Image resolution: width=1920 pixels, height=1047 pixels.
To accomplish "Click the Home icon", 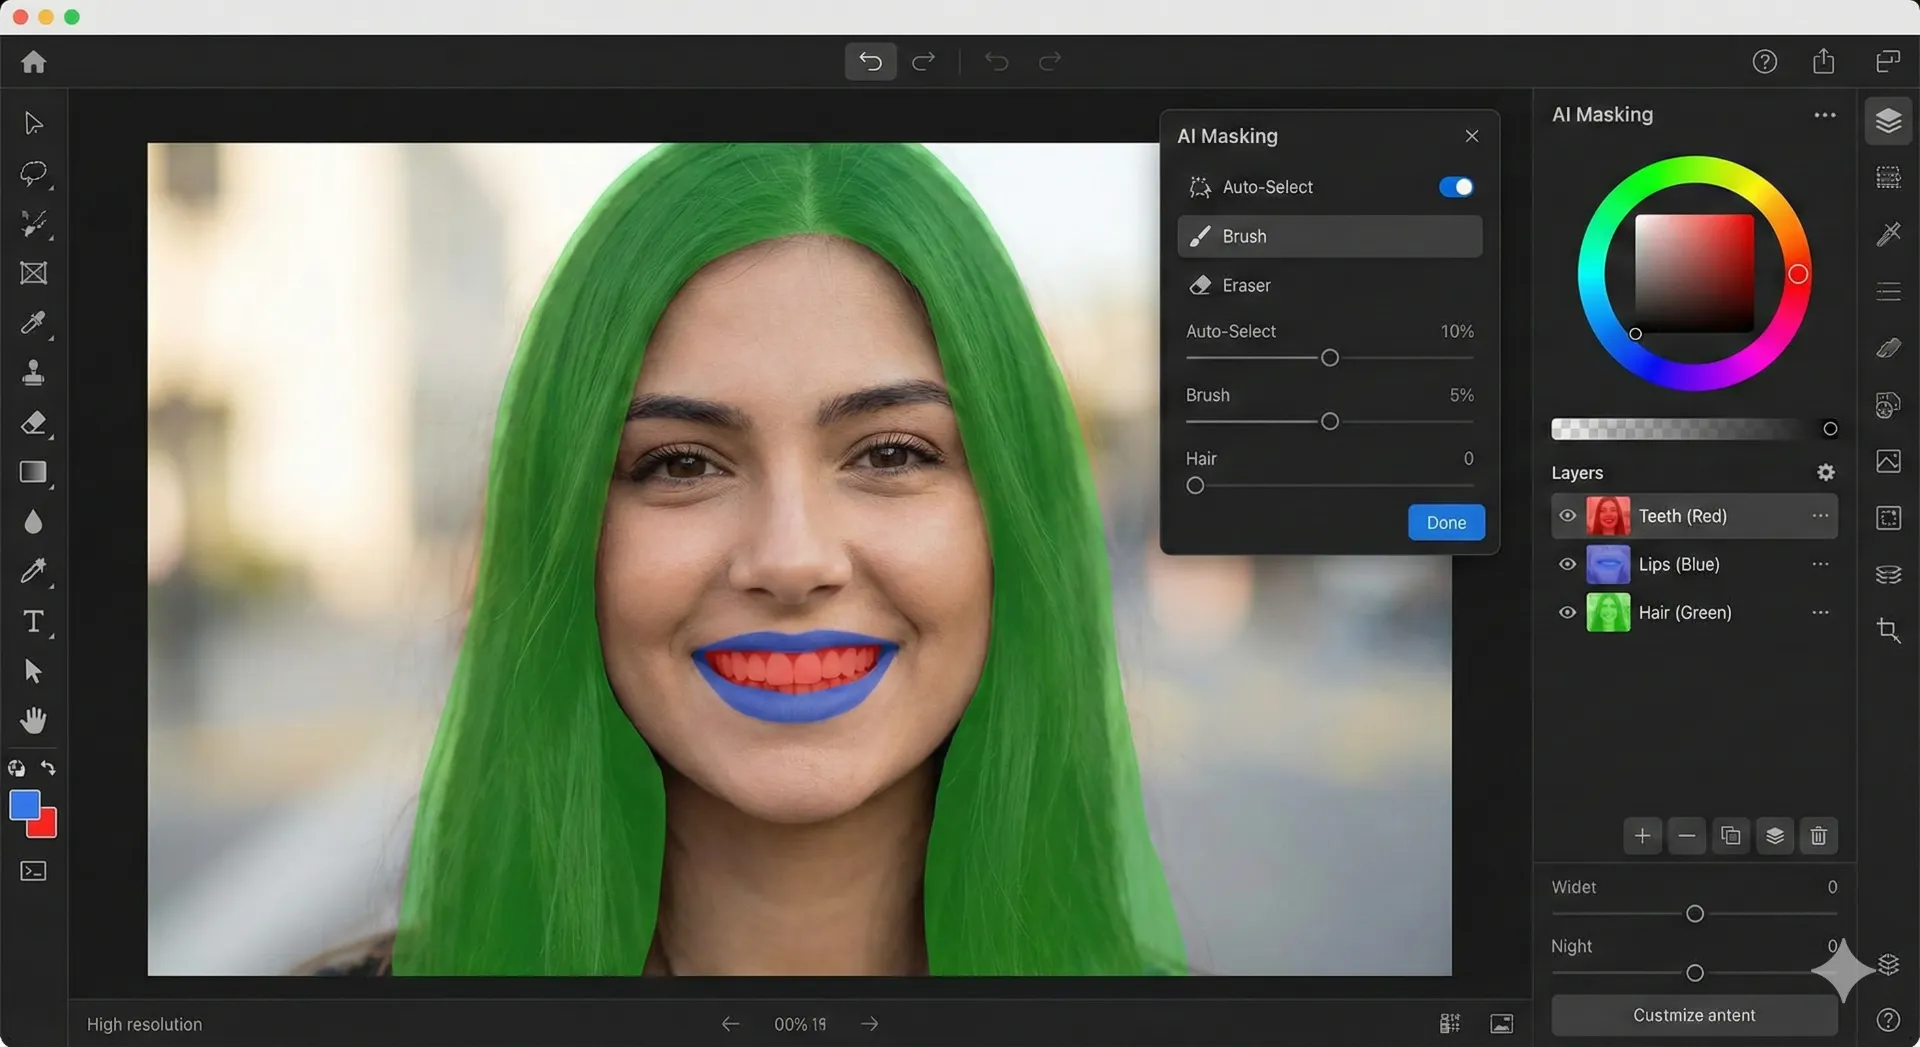I will coord(34,62).
